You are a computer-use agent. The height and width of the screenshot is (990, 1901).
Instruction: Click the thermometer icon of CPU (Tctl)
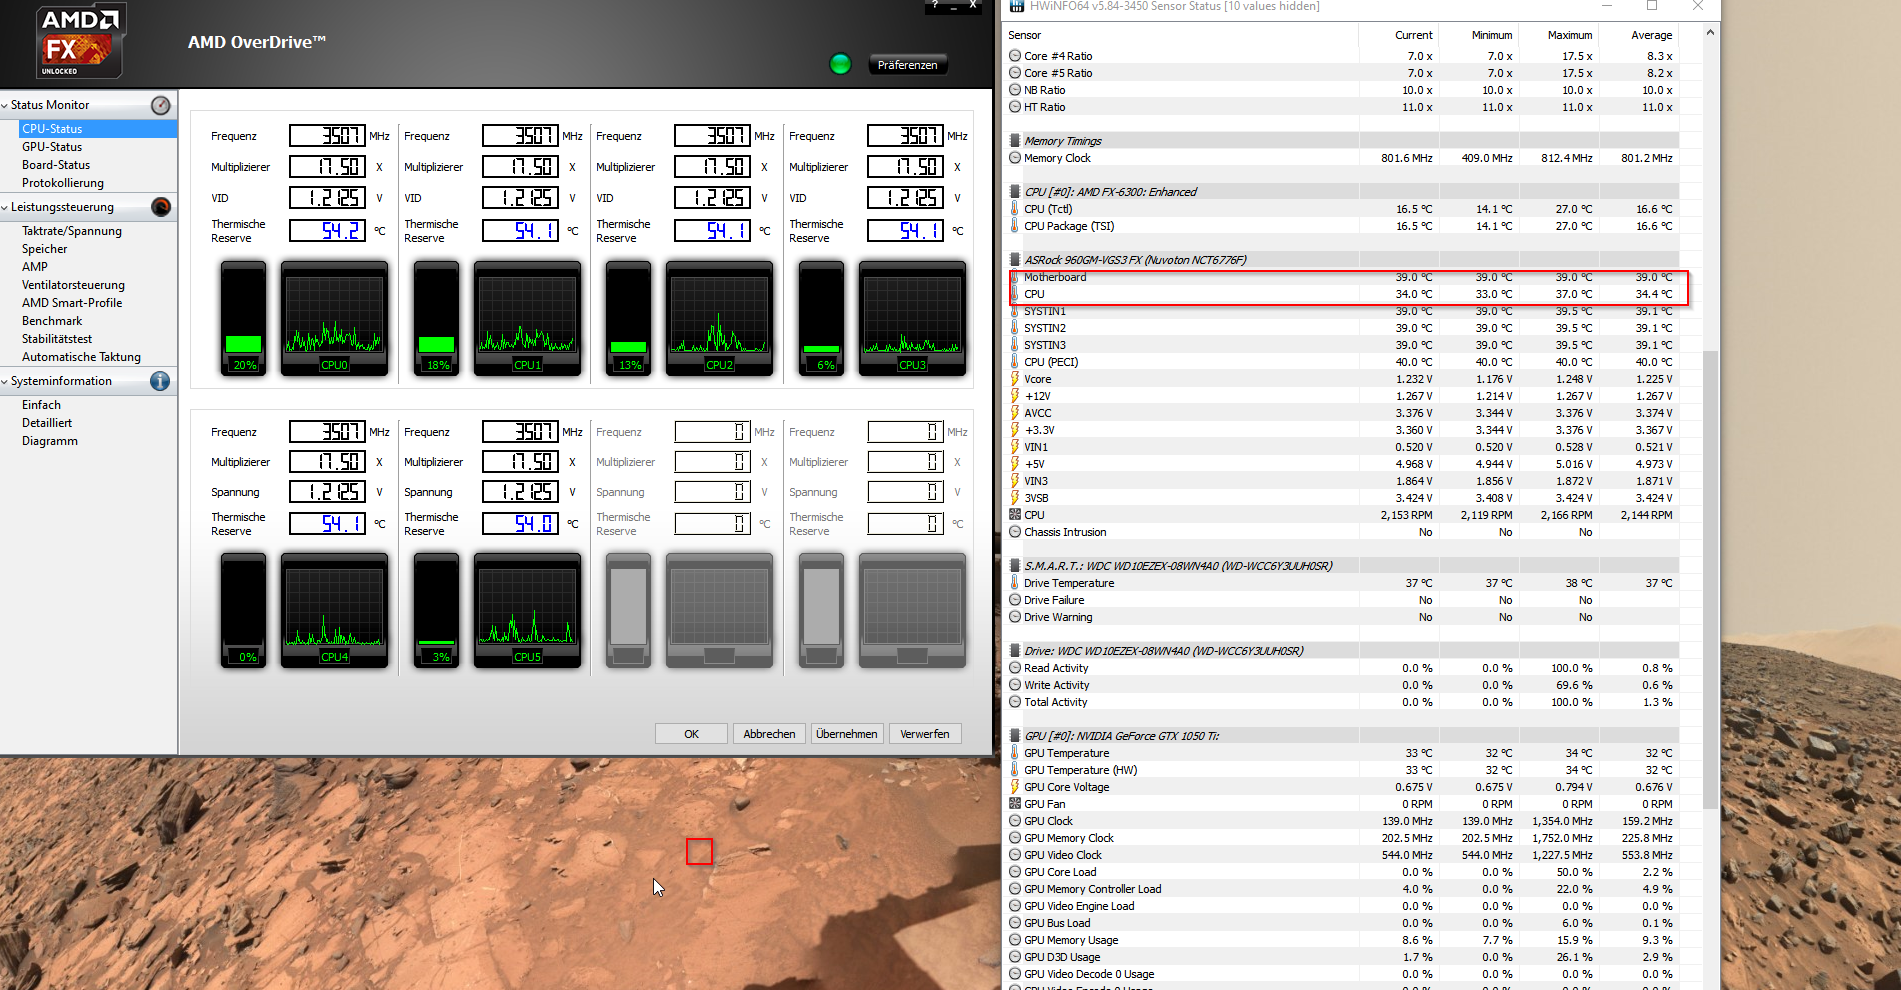point(1015,209)
